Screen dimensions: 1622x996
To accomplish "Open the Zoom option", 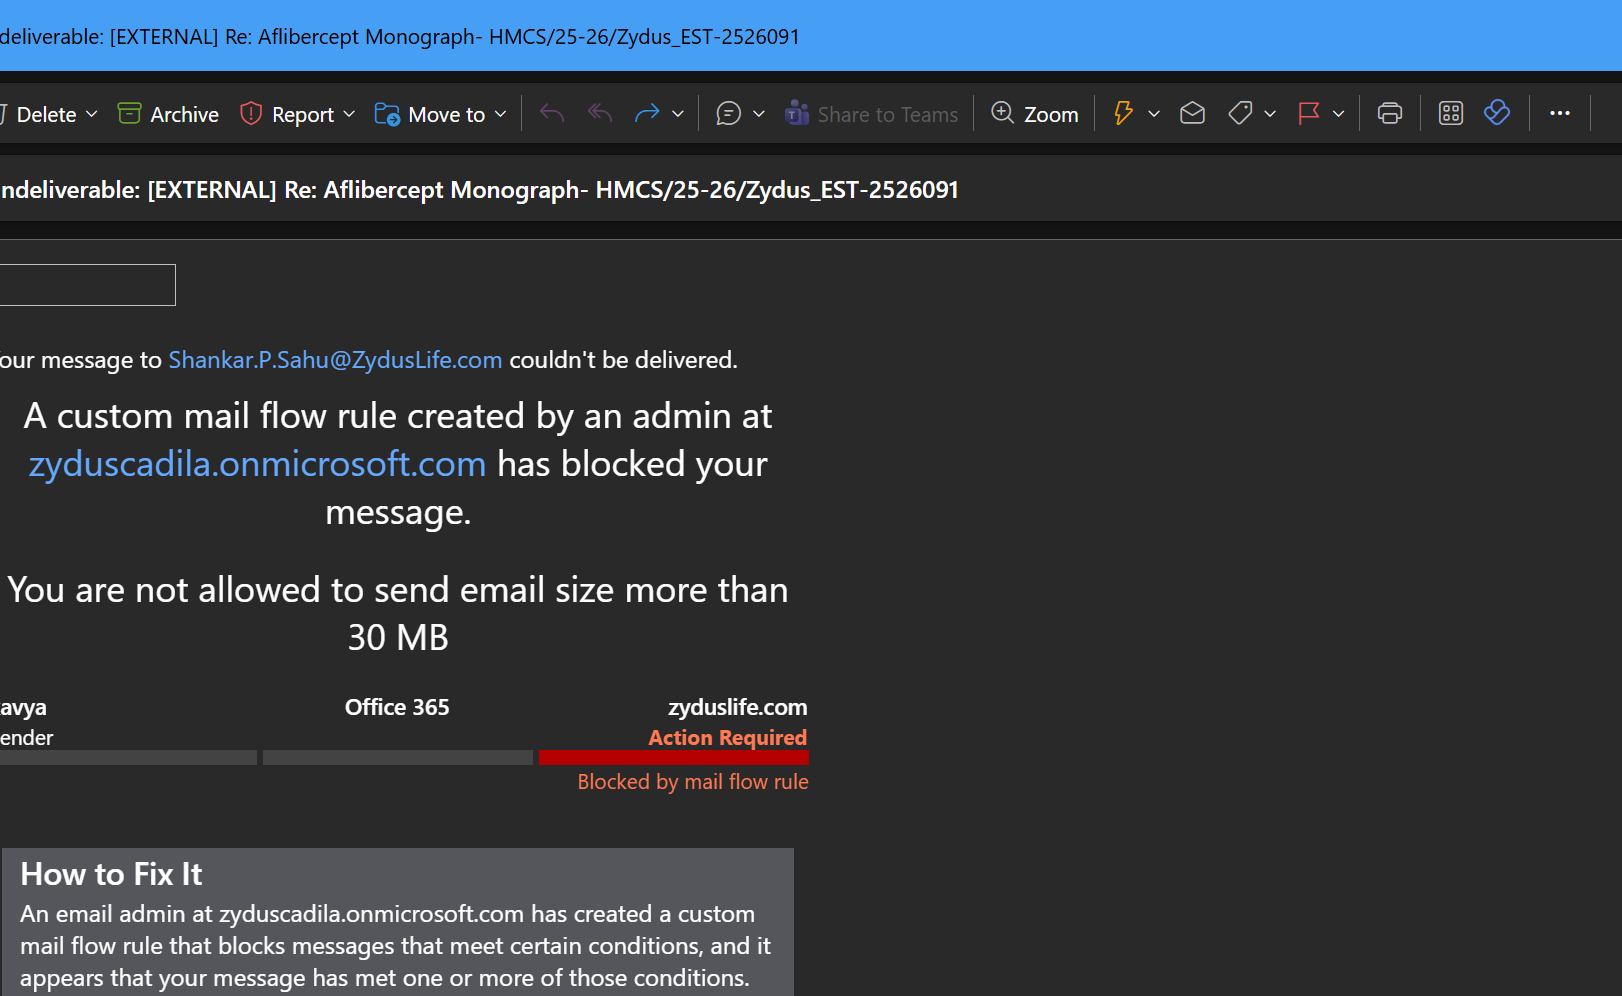I will 1035,114.
